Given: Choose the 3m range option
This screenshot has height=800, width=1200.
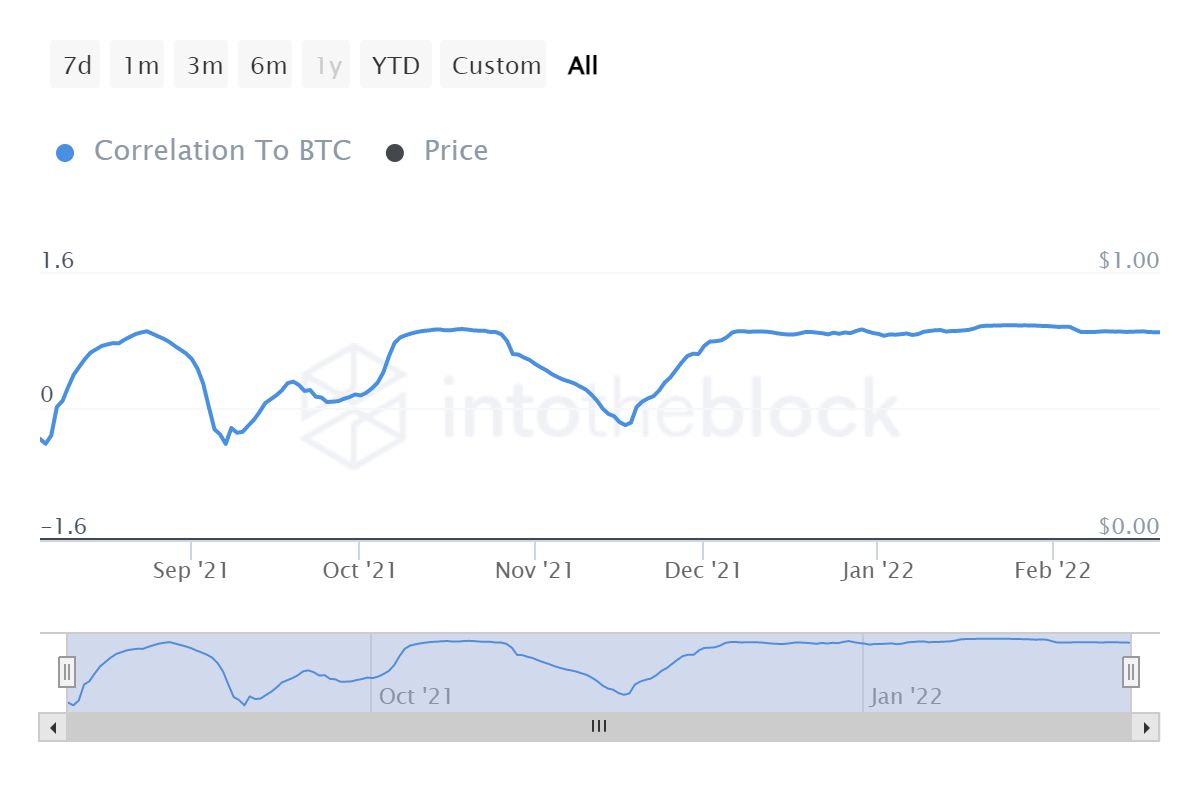Looking at the screenshot, I should click(x=204, y=66).
